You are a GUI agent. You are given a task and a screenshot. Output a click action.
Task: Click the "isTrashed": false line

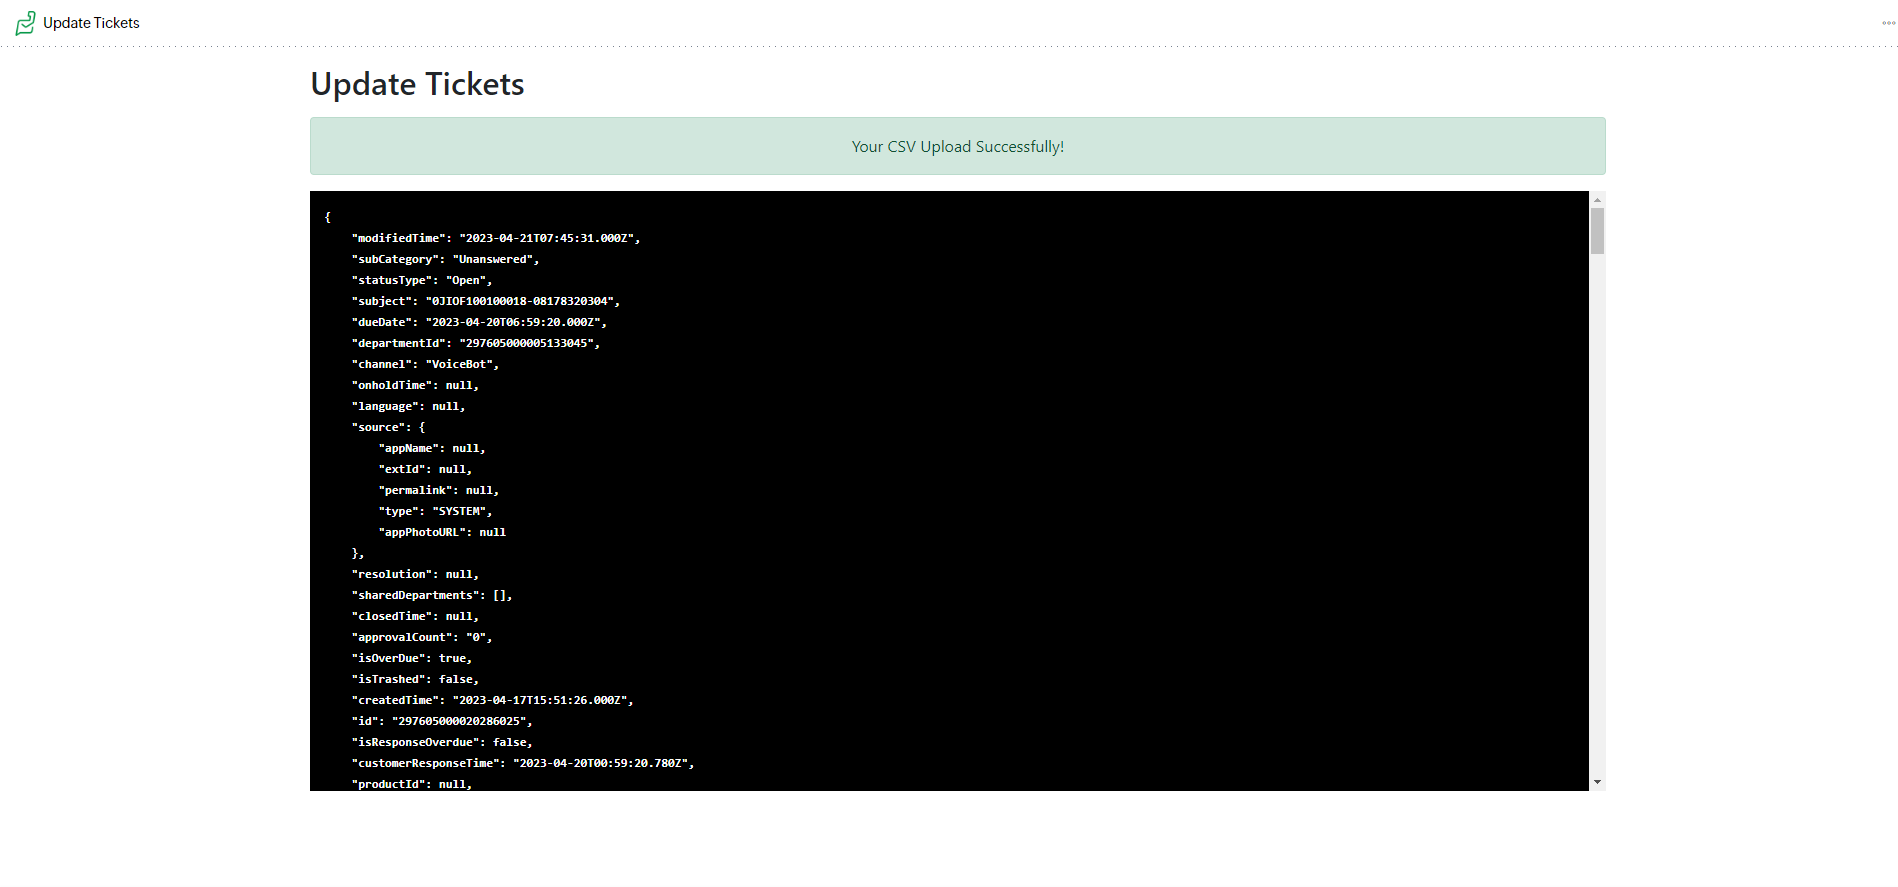(x=415, y=679)
